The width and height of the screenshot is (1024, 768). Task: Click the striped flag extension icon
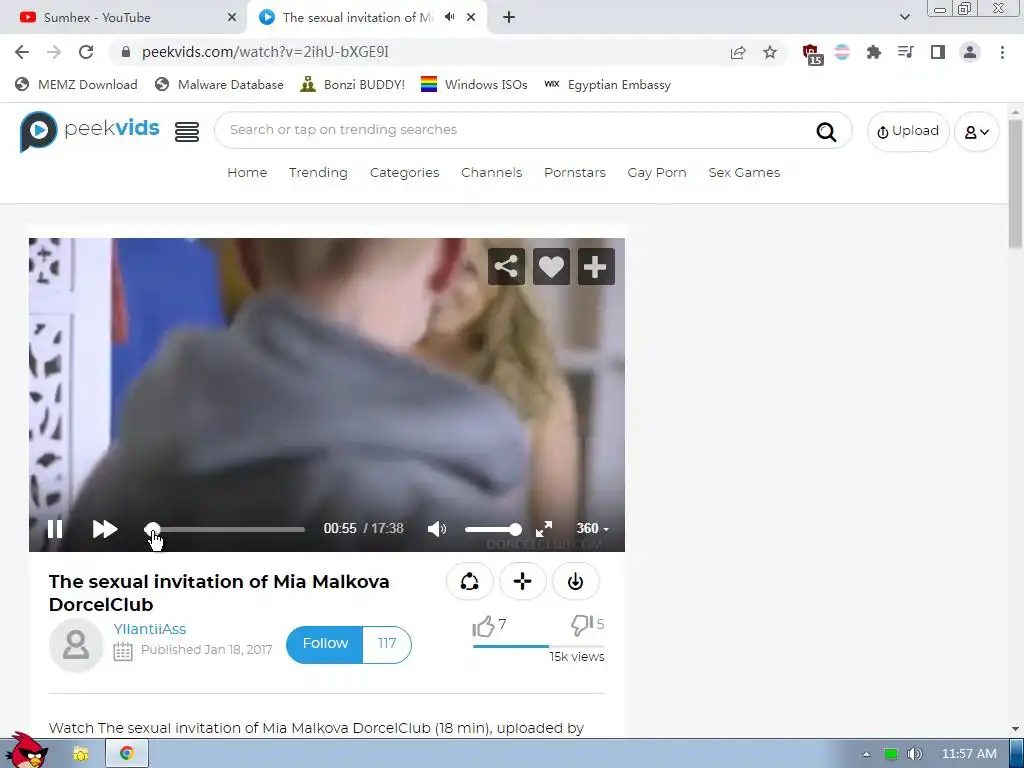pos(842,52)
